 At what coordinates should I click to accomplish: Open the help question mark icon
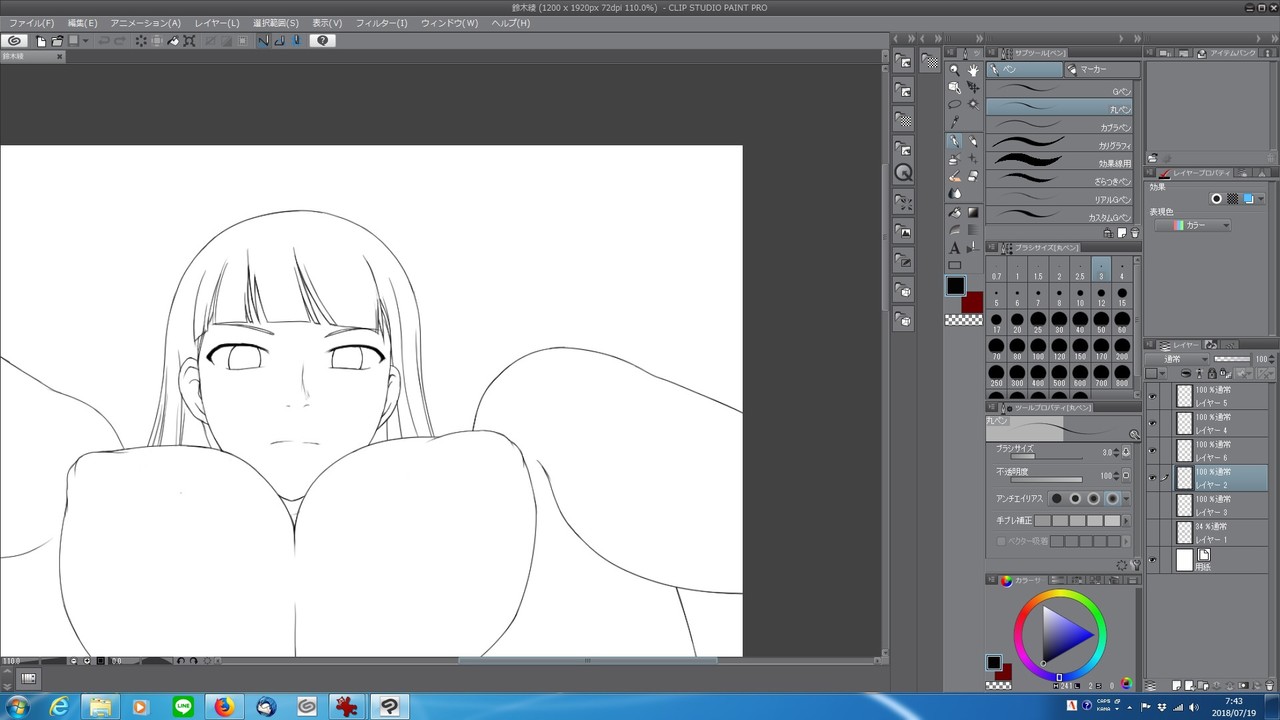tap(322, 41)
